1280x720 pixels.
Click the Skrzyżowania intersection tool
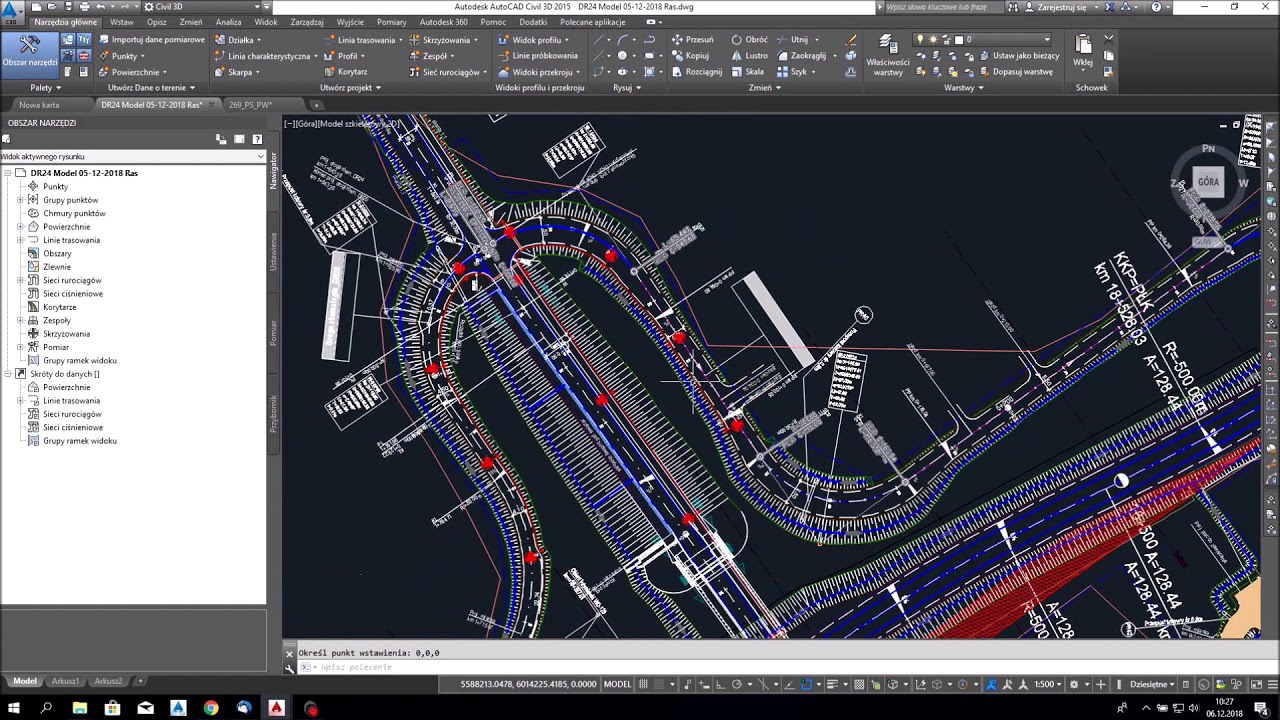coord(444,40)
